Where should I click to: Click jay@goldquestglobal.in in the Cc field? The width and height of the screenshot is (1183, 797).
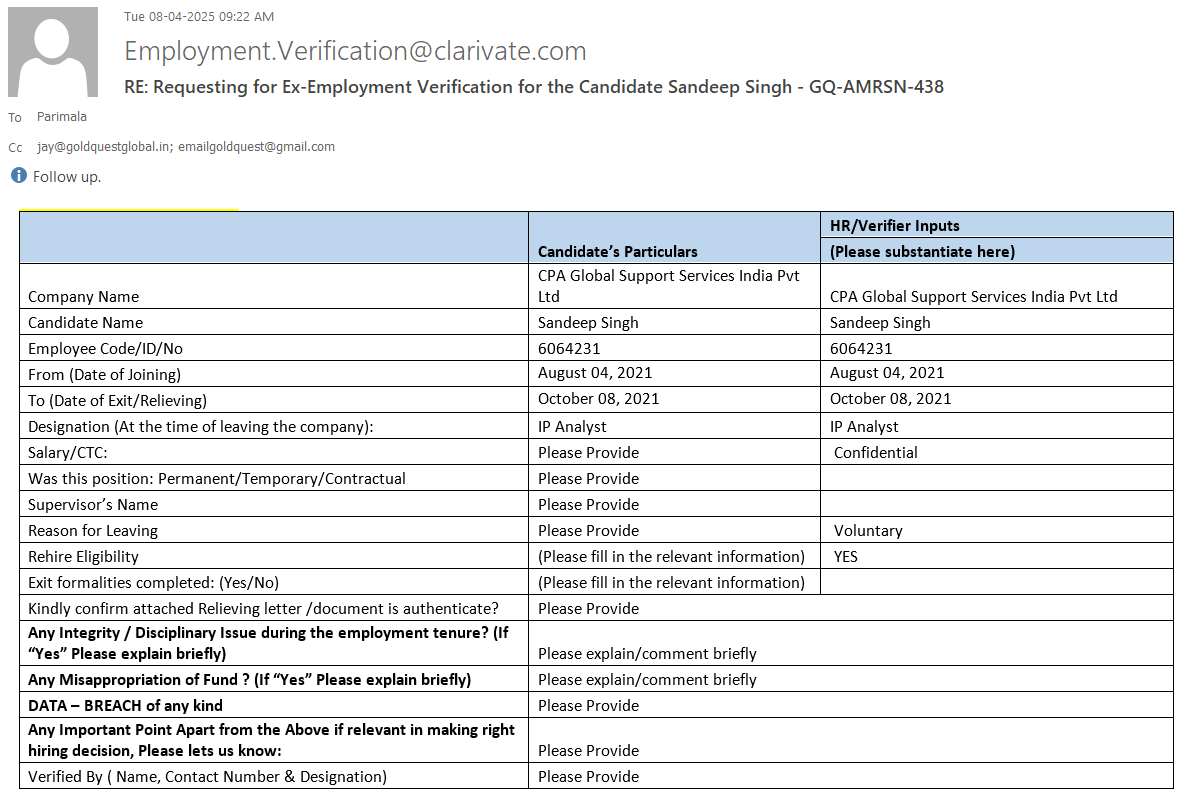[x=105, y=146]
